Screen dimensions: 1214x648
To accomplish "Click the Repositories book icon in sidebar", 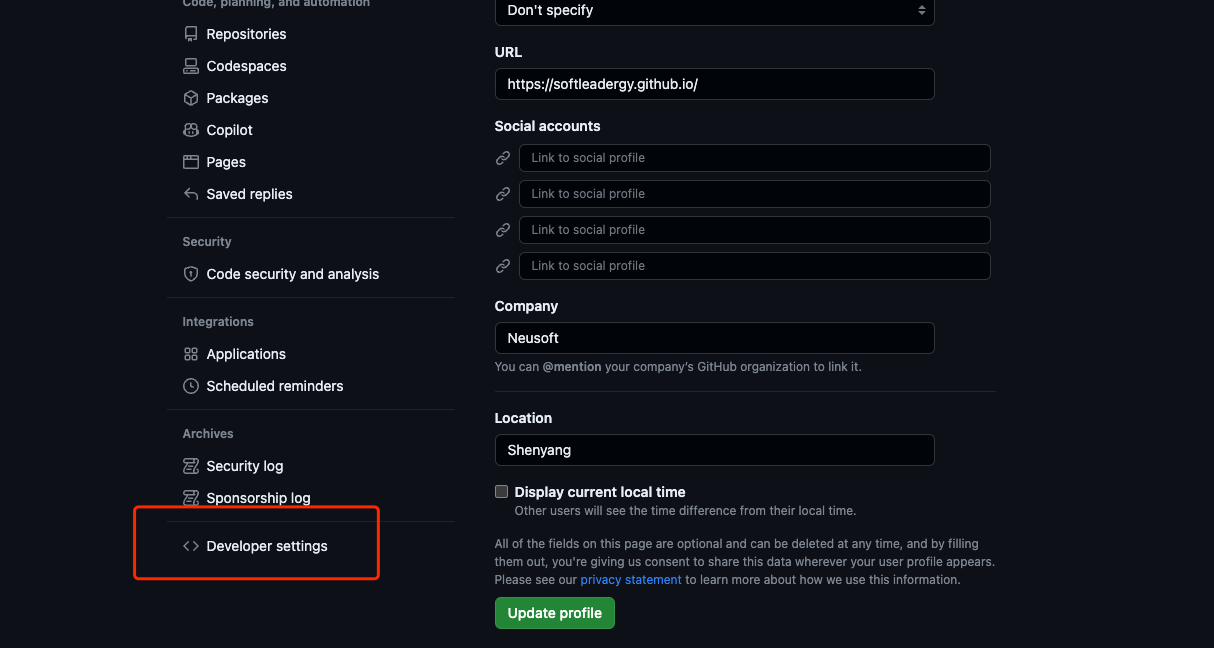I will point(191,34).
